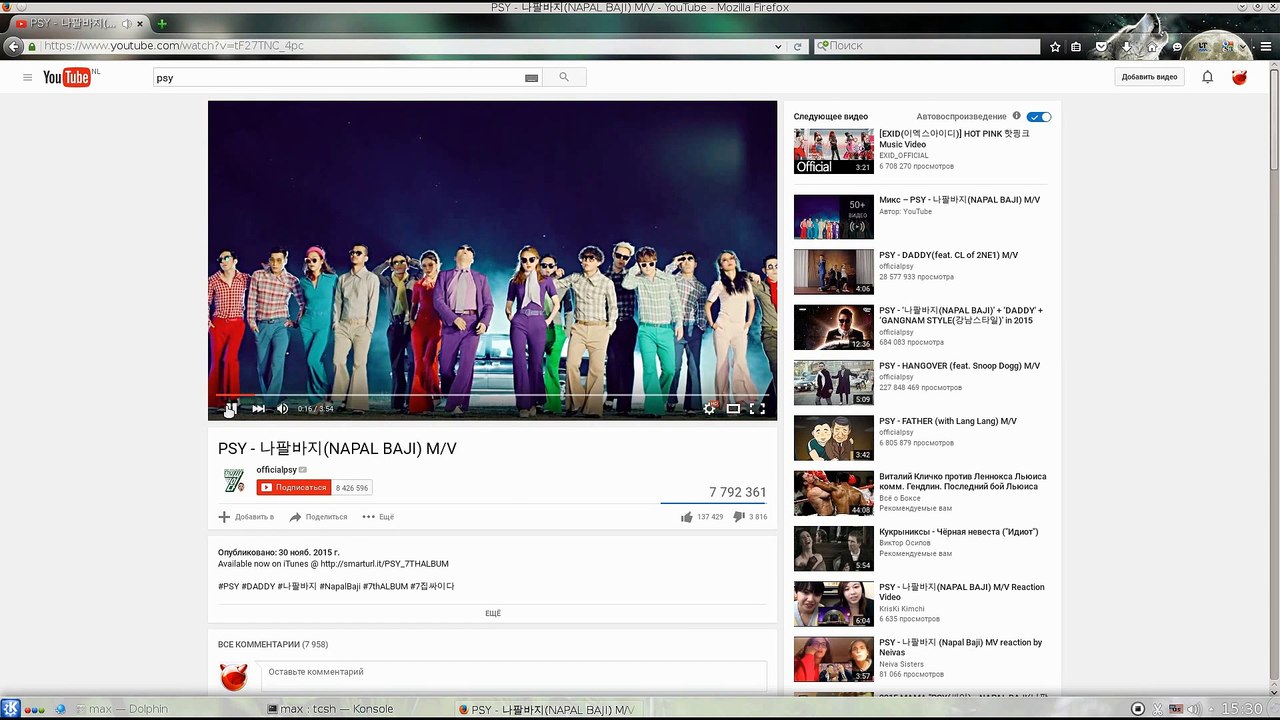Open the Виталий Кличко против Леннокса Льюиса title

963,481
